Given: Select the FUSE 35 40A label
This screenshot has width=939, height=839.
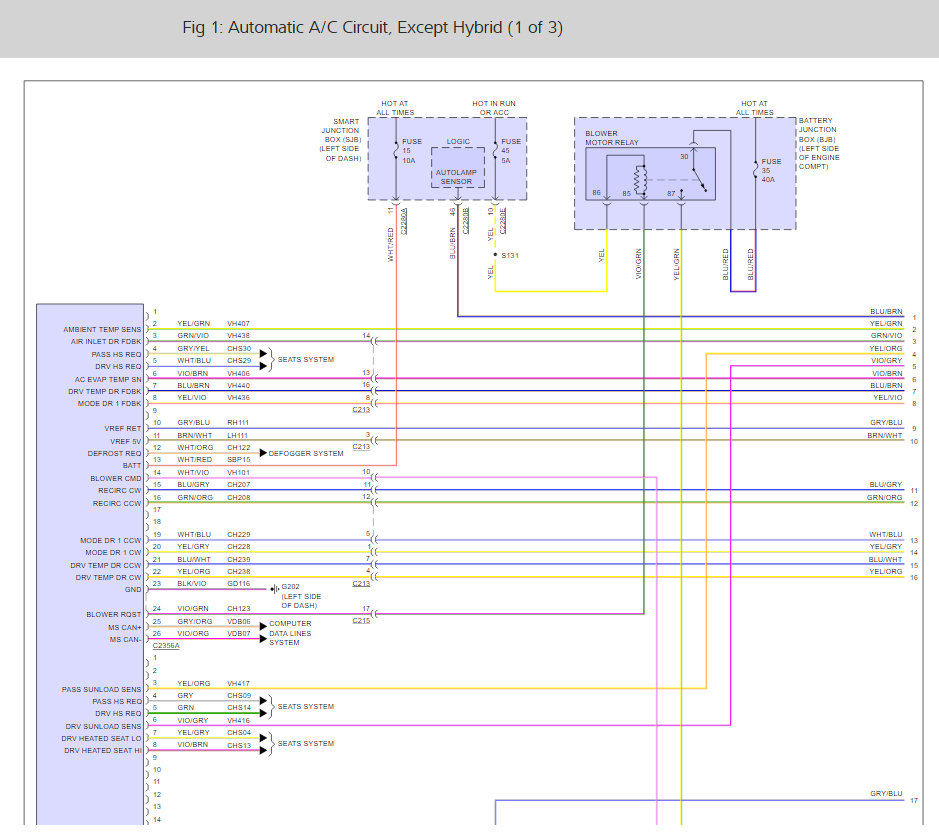Looking at the screenshot, I should 771,170.
